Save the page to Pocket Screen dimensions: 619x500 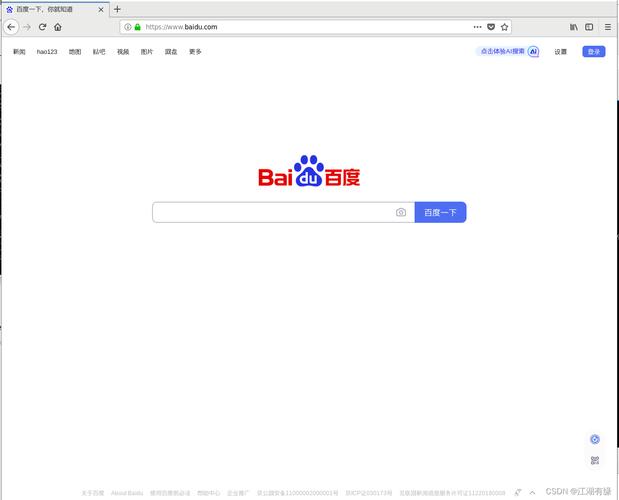coord(491,27)
